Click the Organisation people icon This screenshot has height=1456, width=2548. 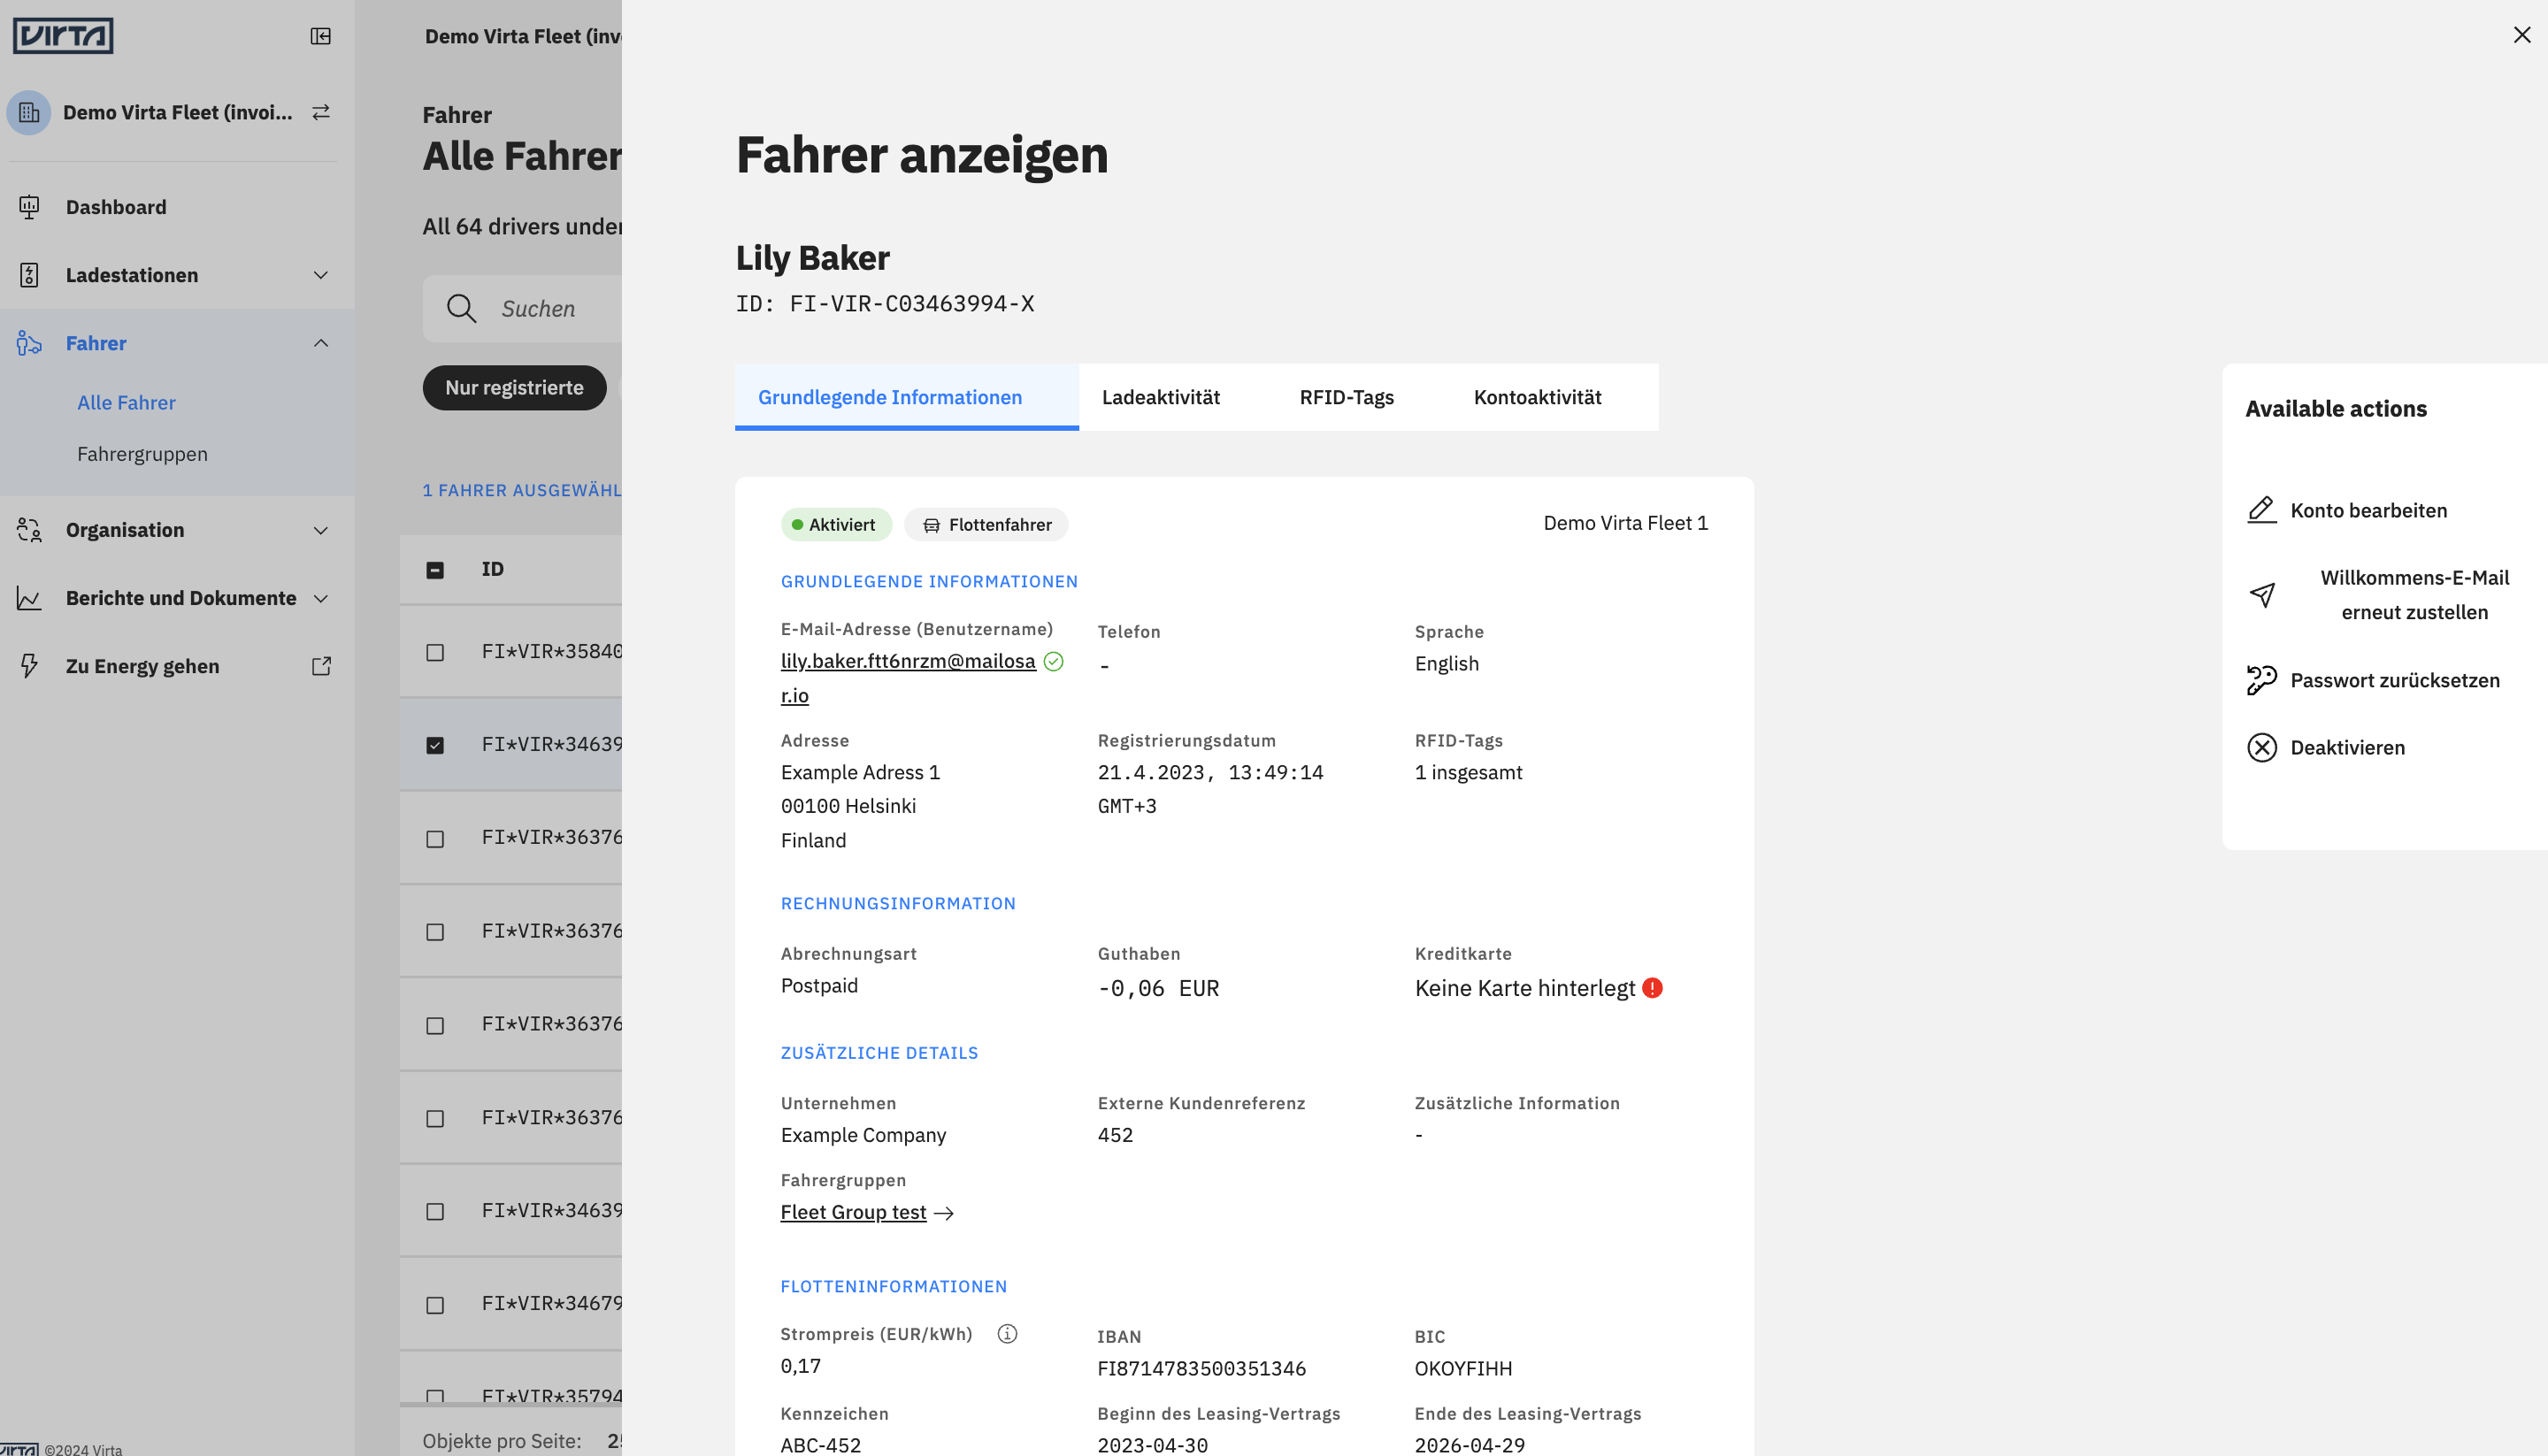point(29,530)
